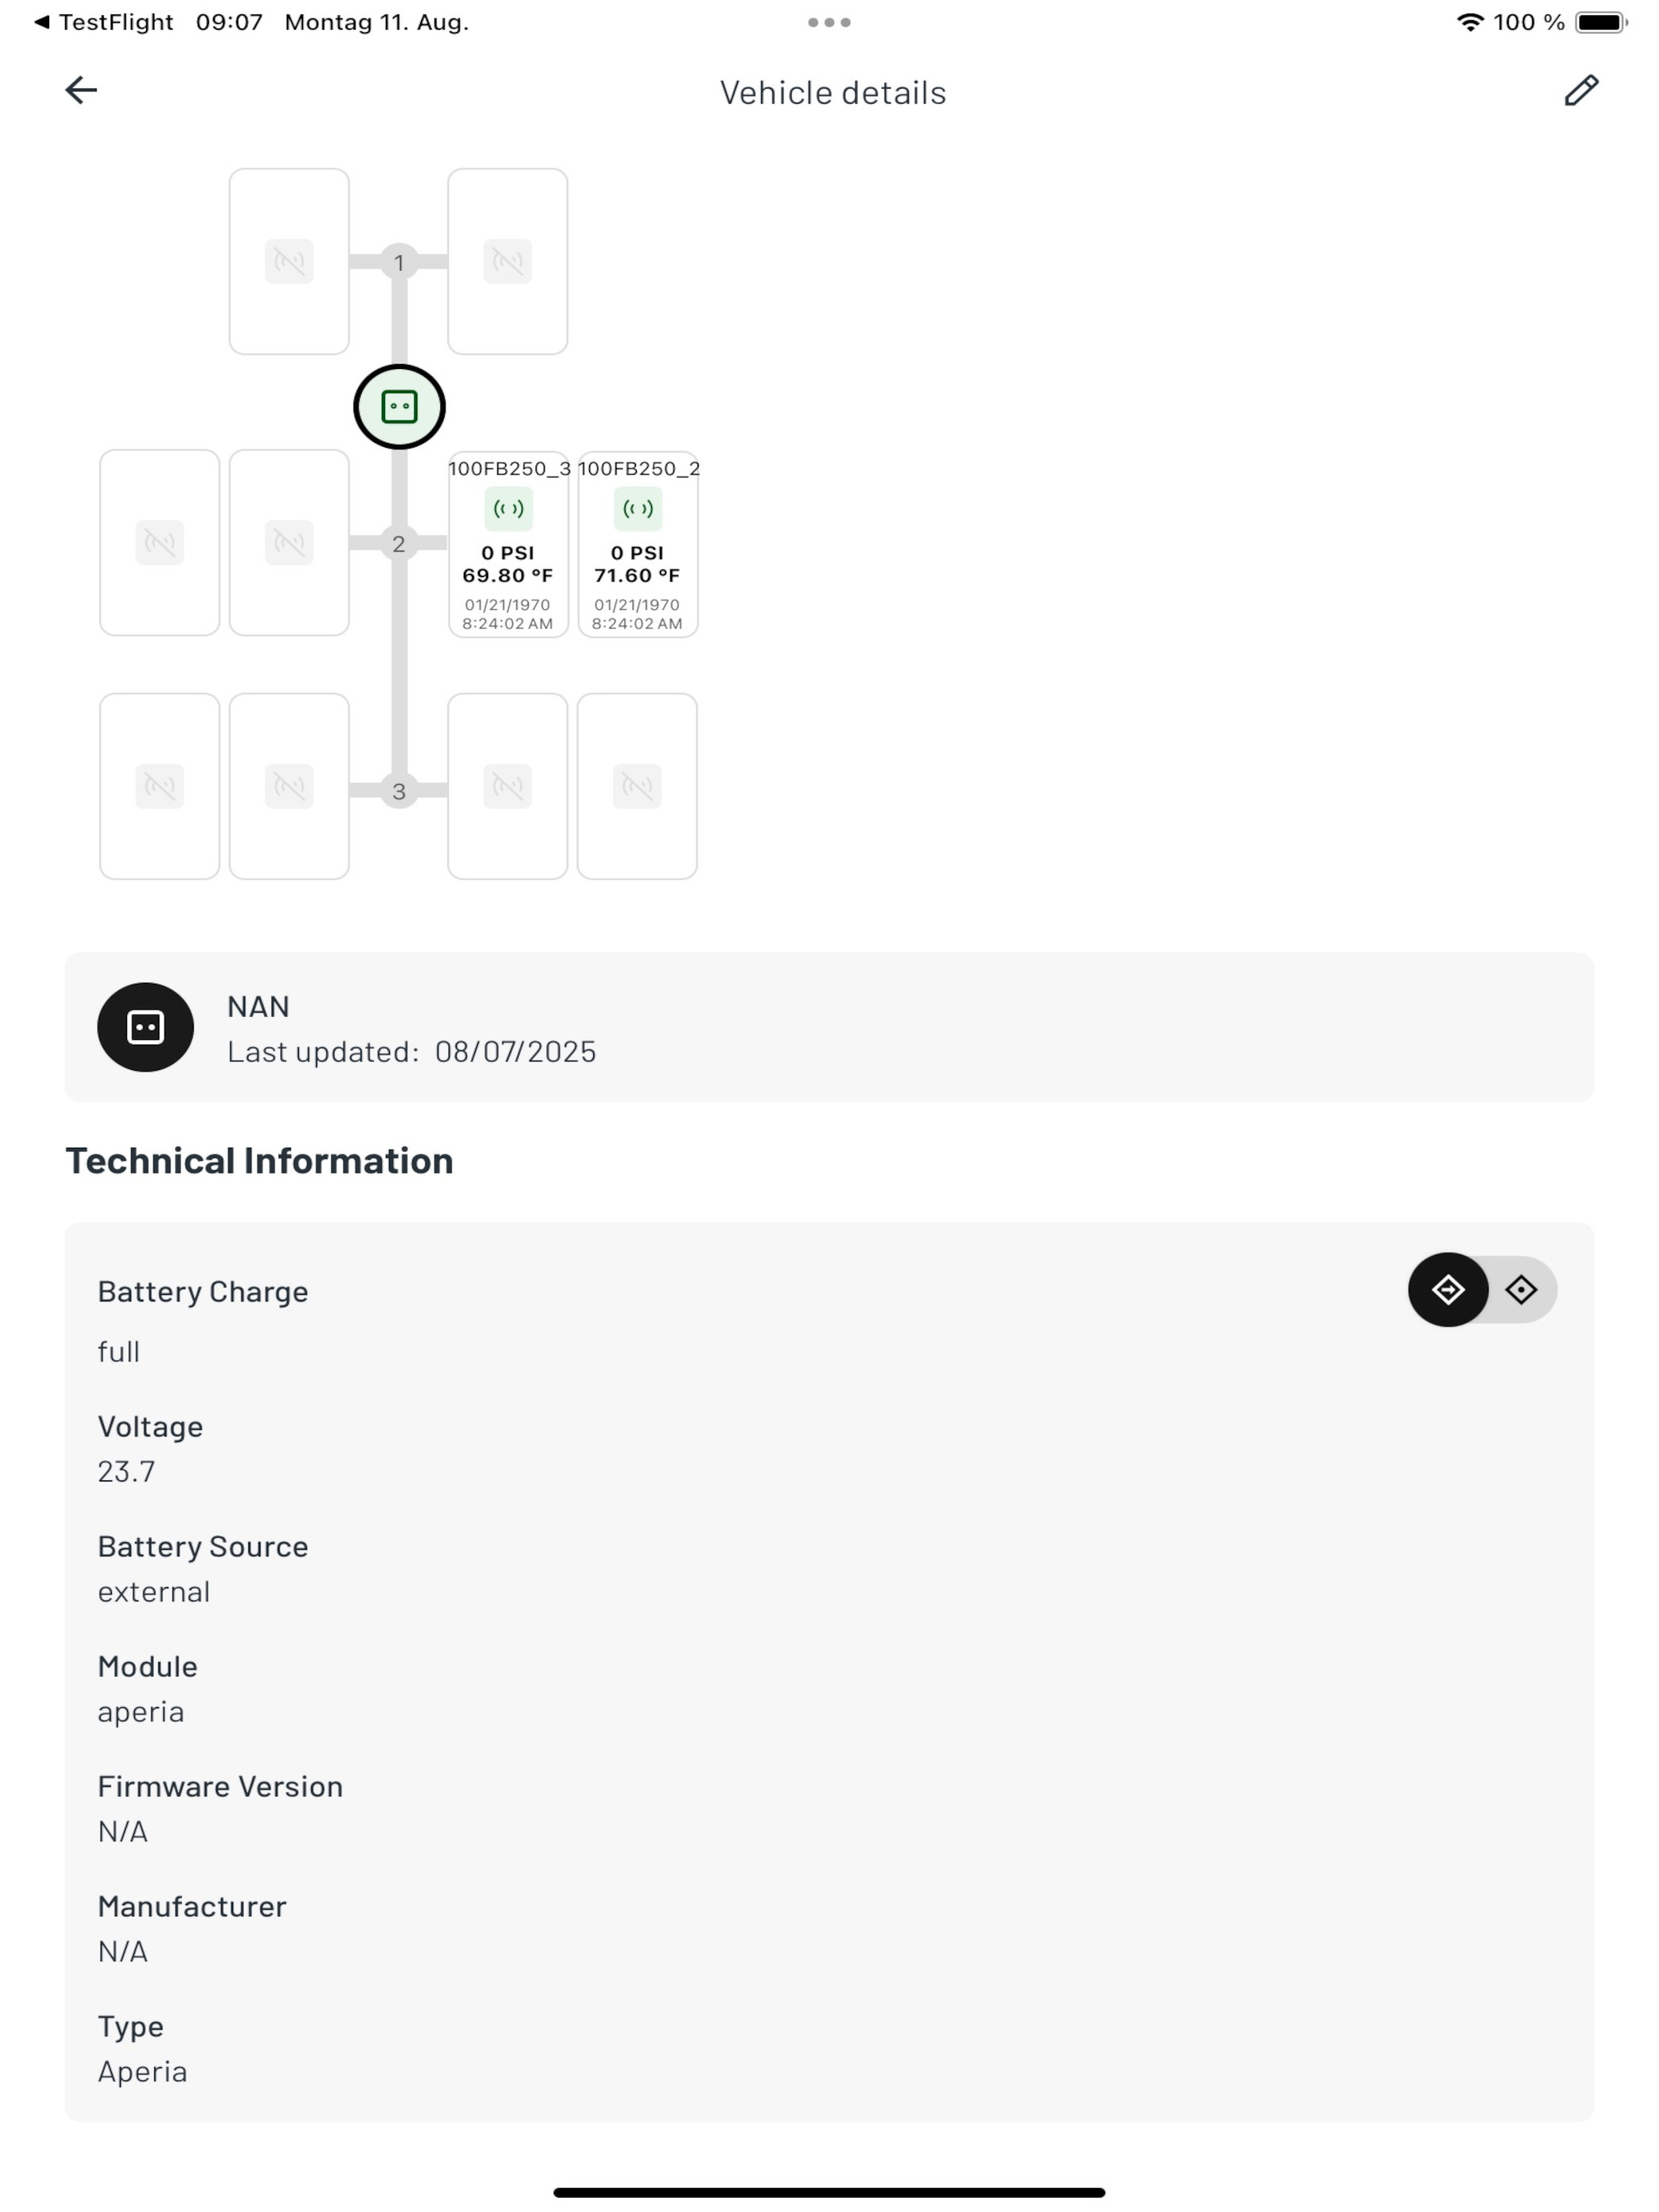The width and height of the screenshot is (1659, 2212).
Task: Tap axle 1 right tire no-signal icon
Action: click(508, 262)
